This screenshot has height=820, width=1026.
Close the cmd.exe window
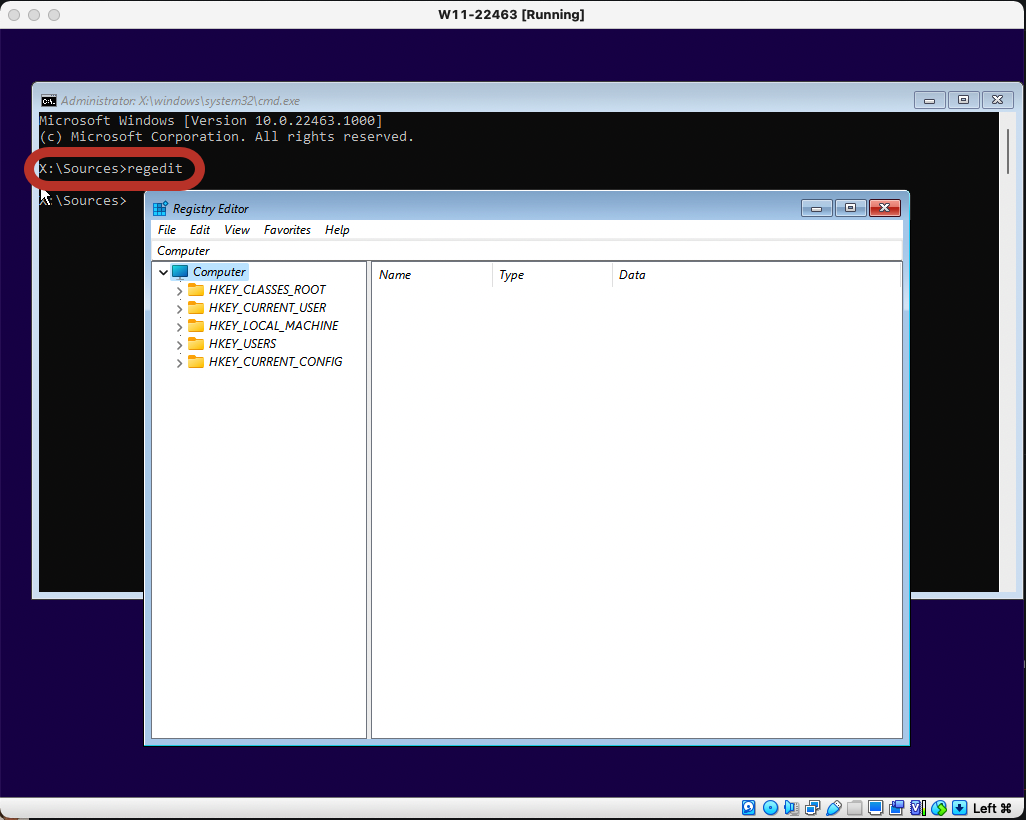coord(997,100)
